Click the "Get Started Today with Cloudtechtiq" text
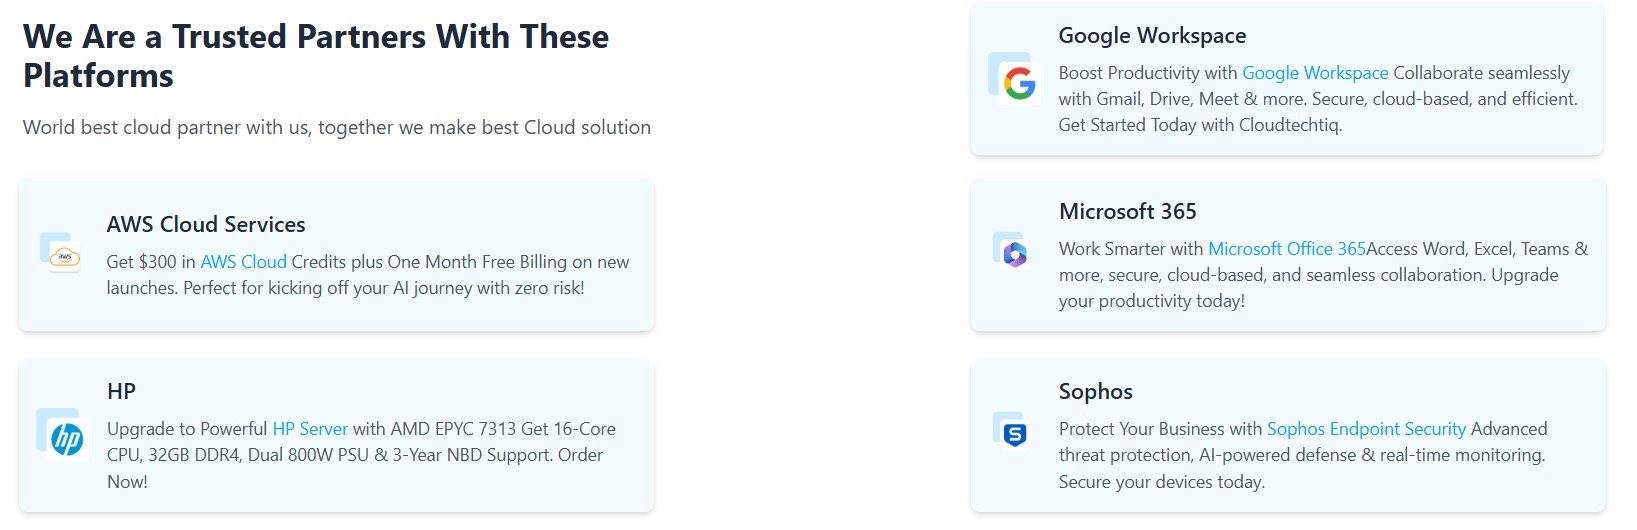1637x530 pixels. click(x=1200, y=125)
